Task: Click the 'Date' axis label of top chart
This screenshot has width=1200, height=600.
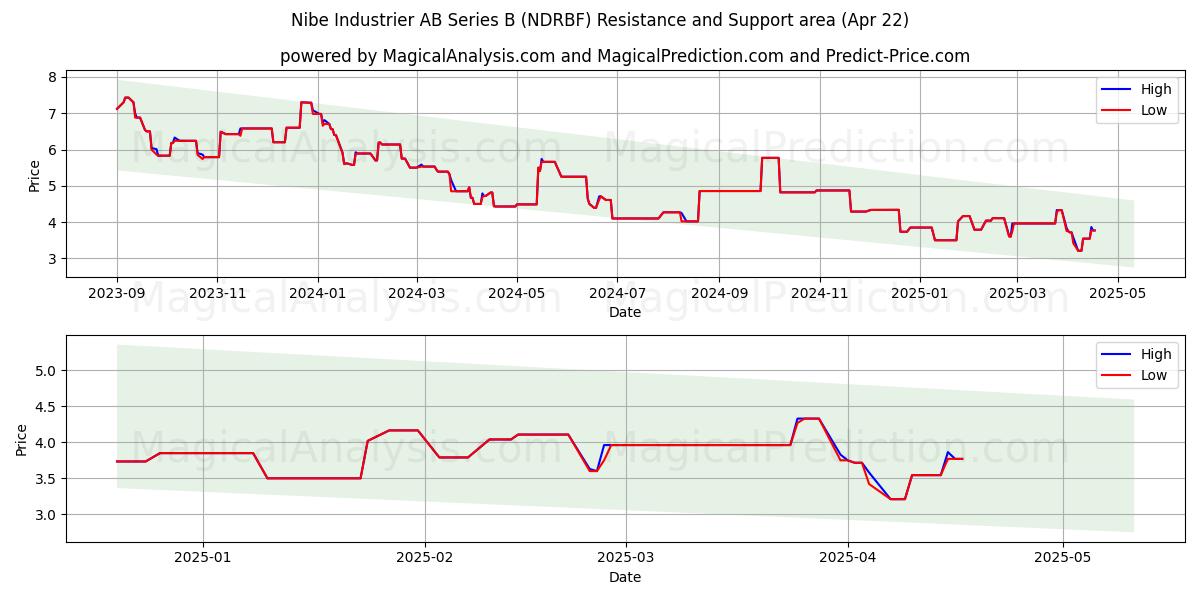Action: (625, 313)
